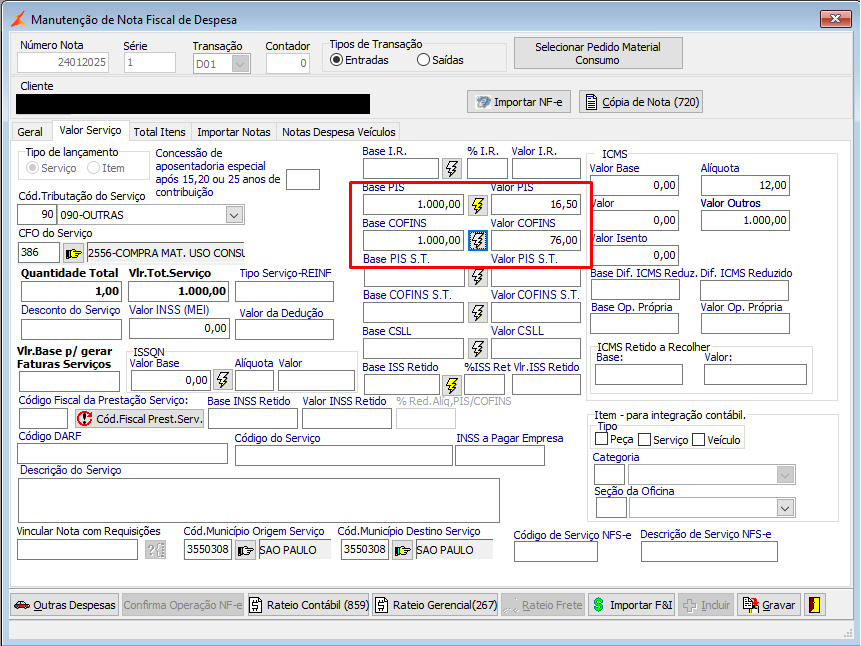Switch to Geral tab
This screenshot has width=861, height=646.
tap(30, 132)
